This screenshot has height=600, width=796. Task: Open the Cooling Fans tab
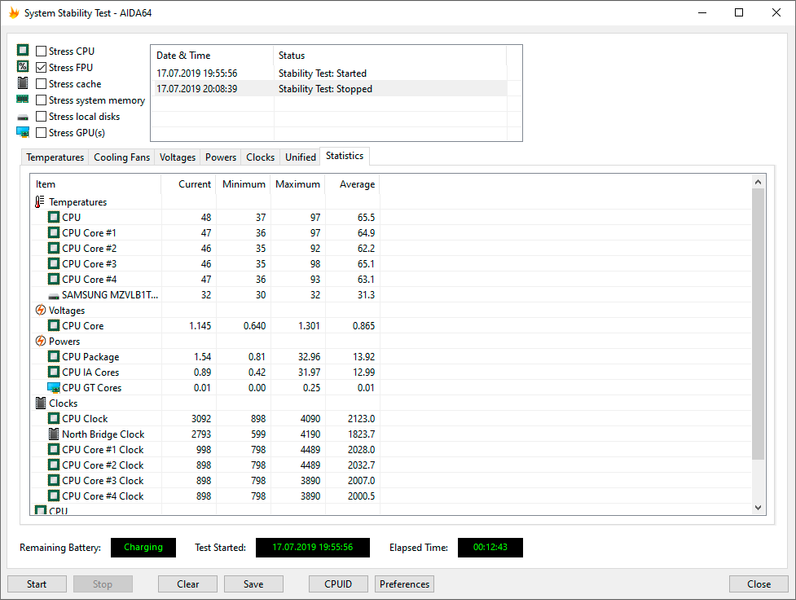click(x=122, y=157)
